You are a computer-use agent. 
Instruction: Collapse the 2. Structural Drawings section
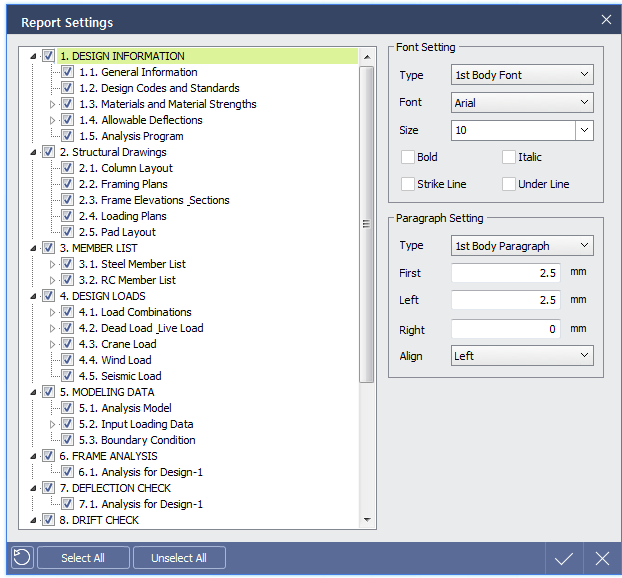[34, 152]
